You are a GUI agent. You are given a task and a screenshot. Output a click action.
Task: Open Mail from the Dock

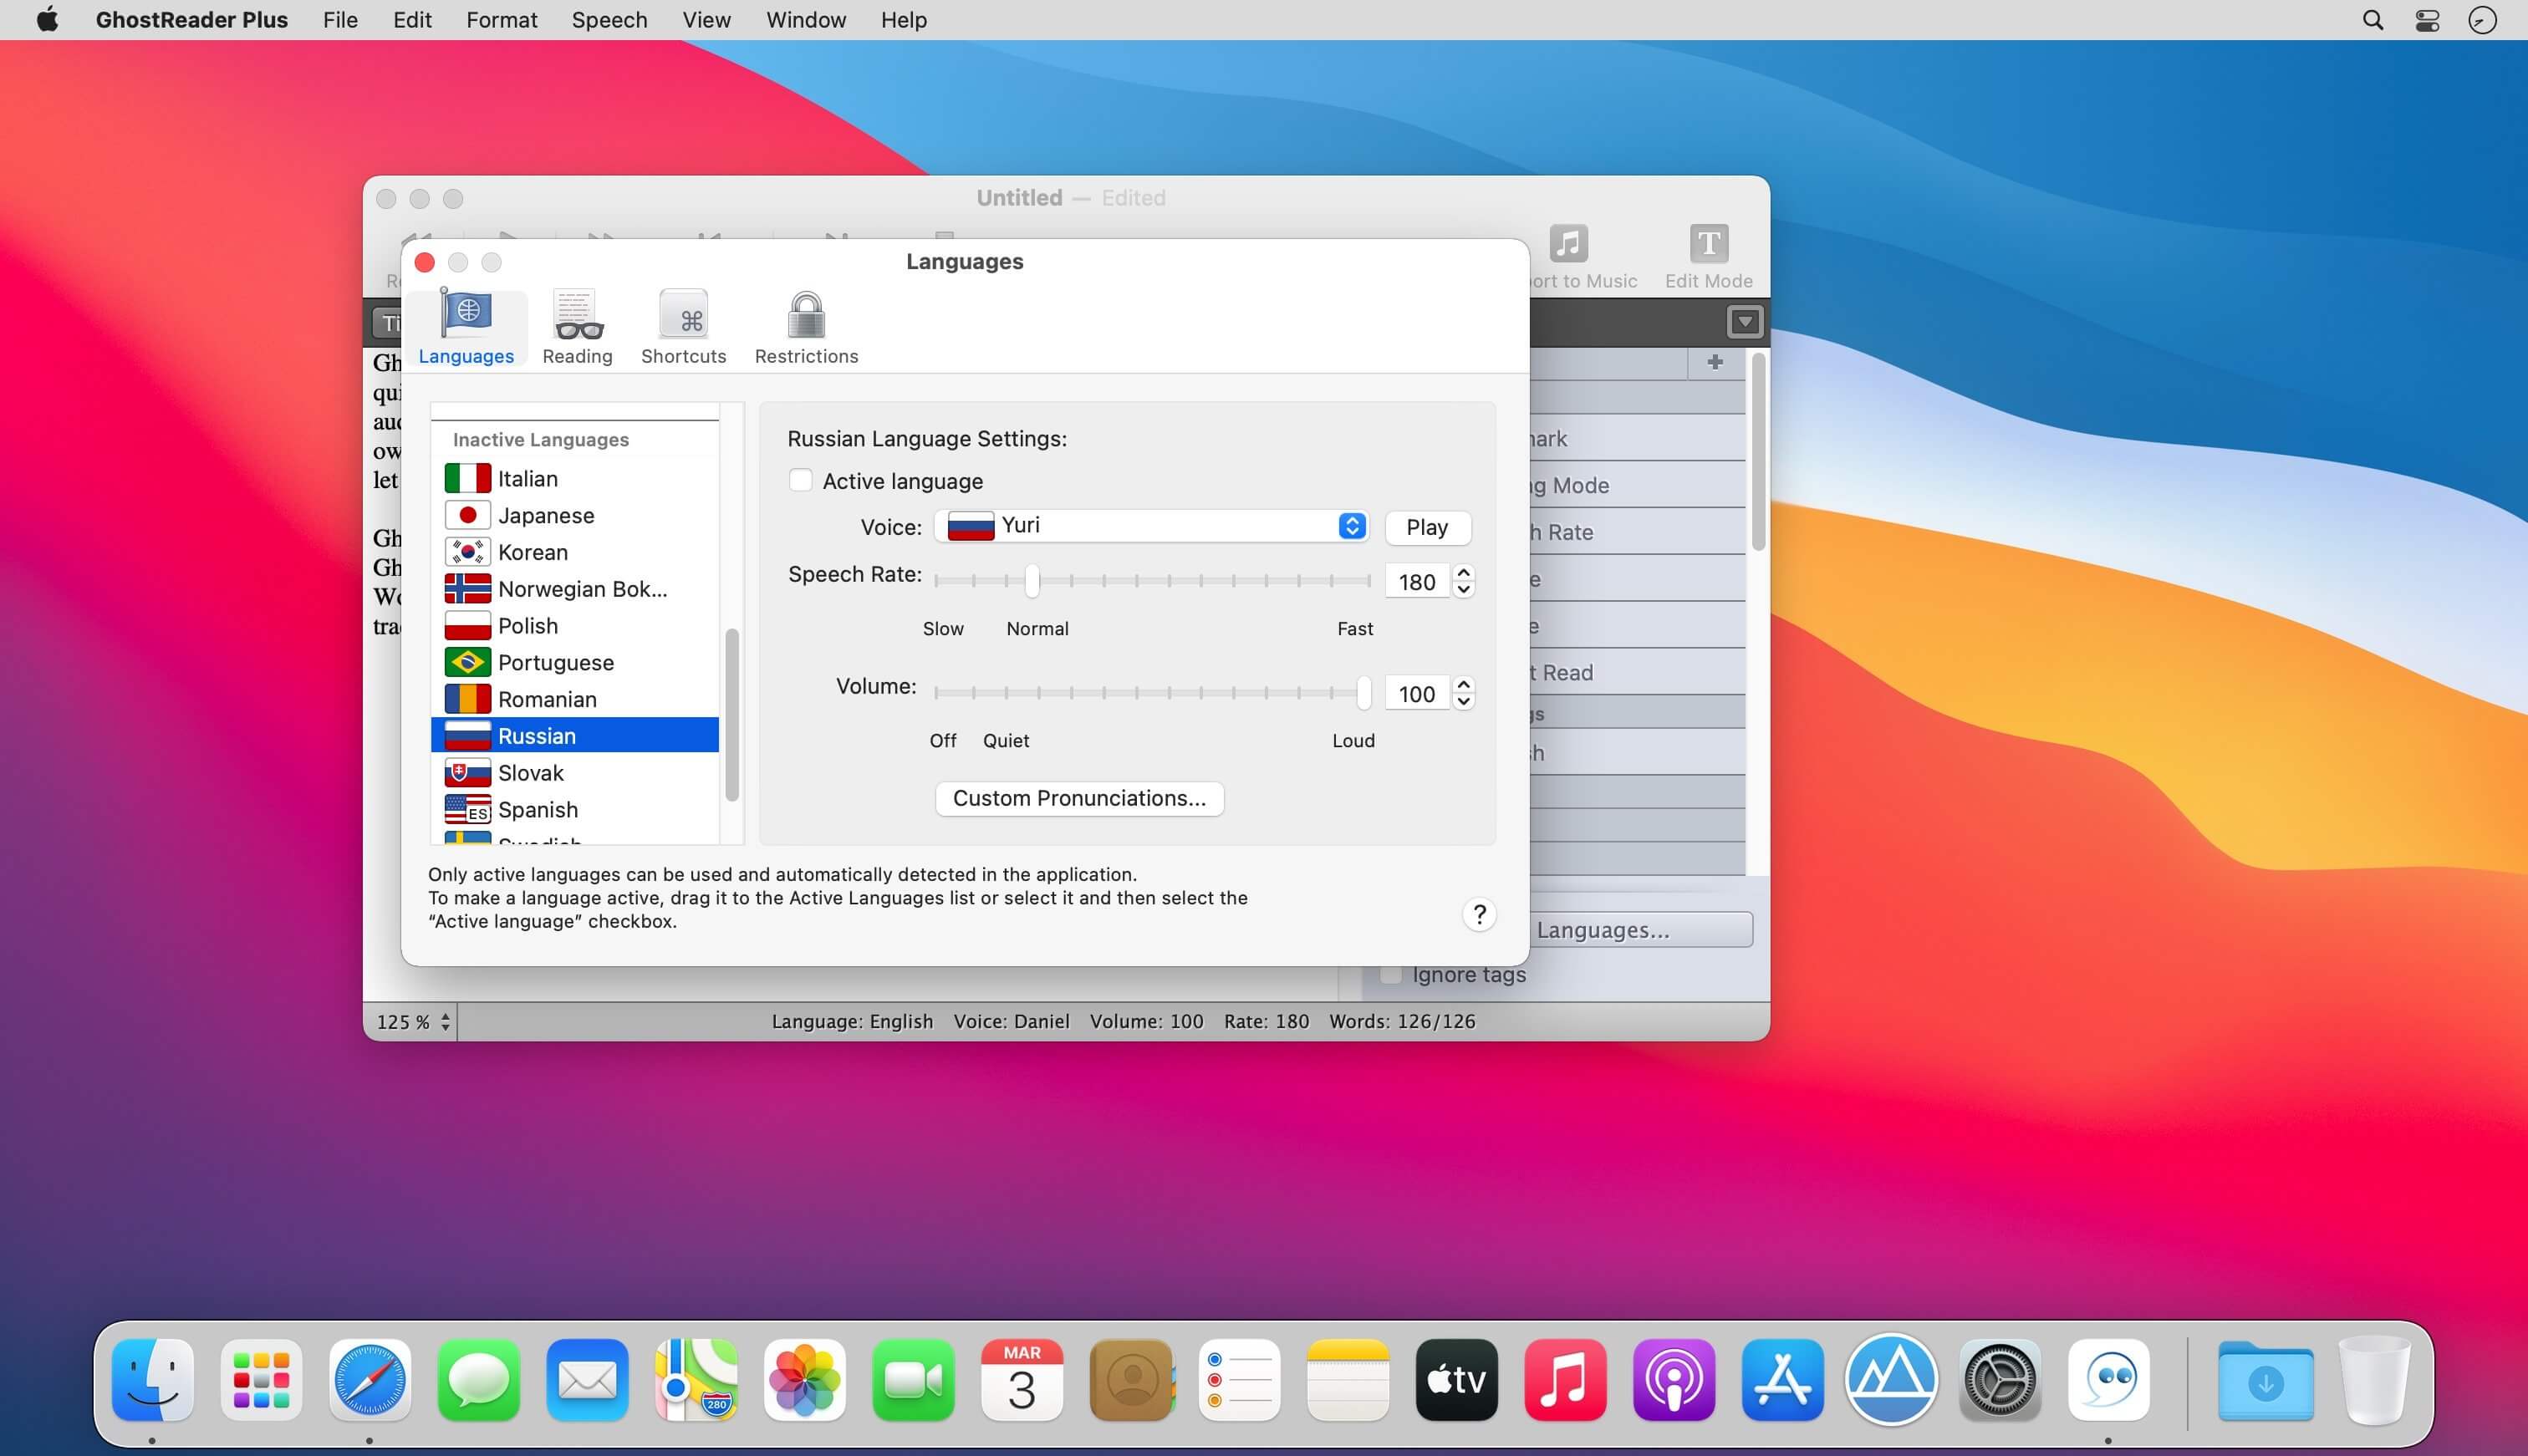click(x=587, y=1379)
